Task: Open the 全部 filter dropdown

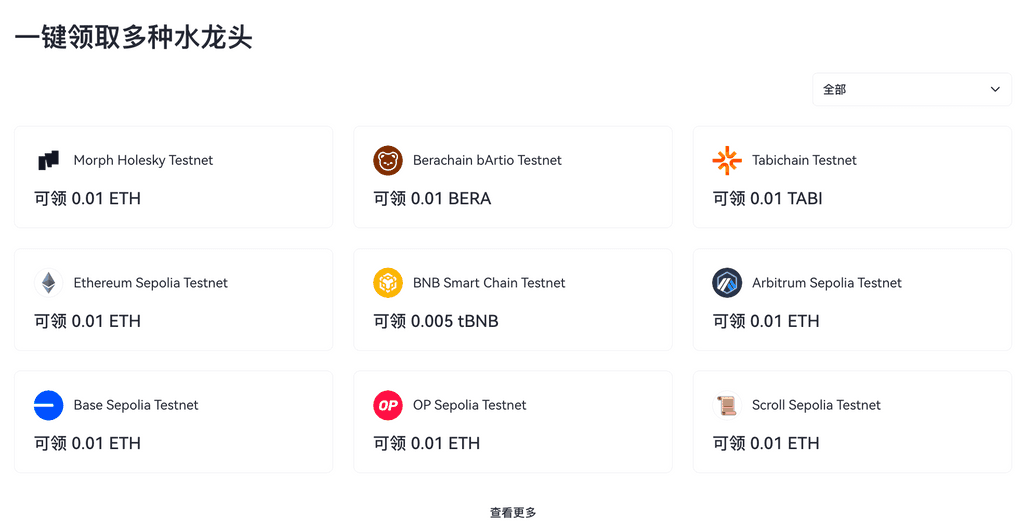Action: pyautogui.click(x=911, y=90)
